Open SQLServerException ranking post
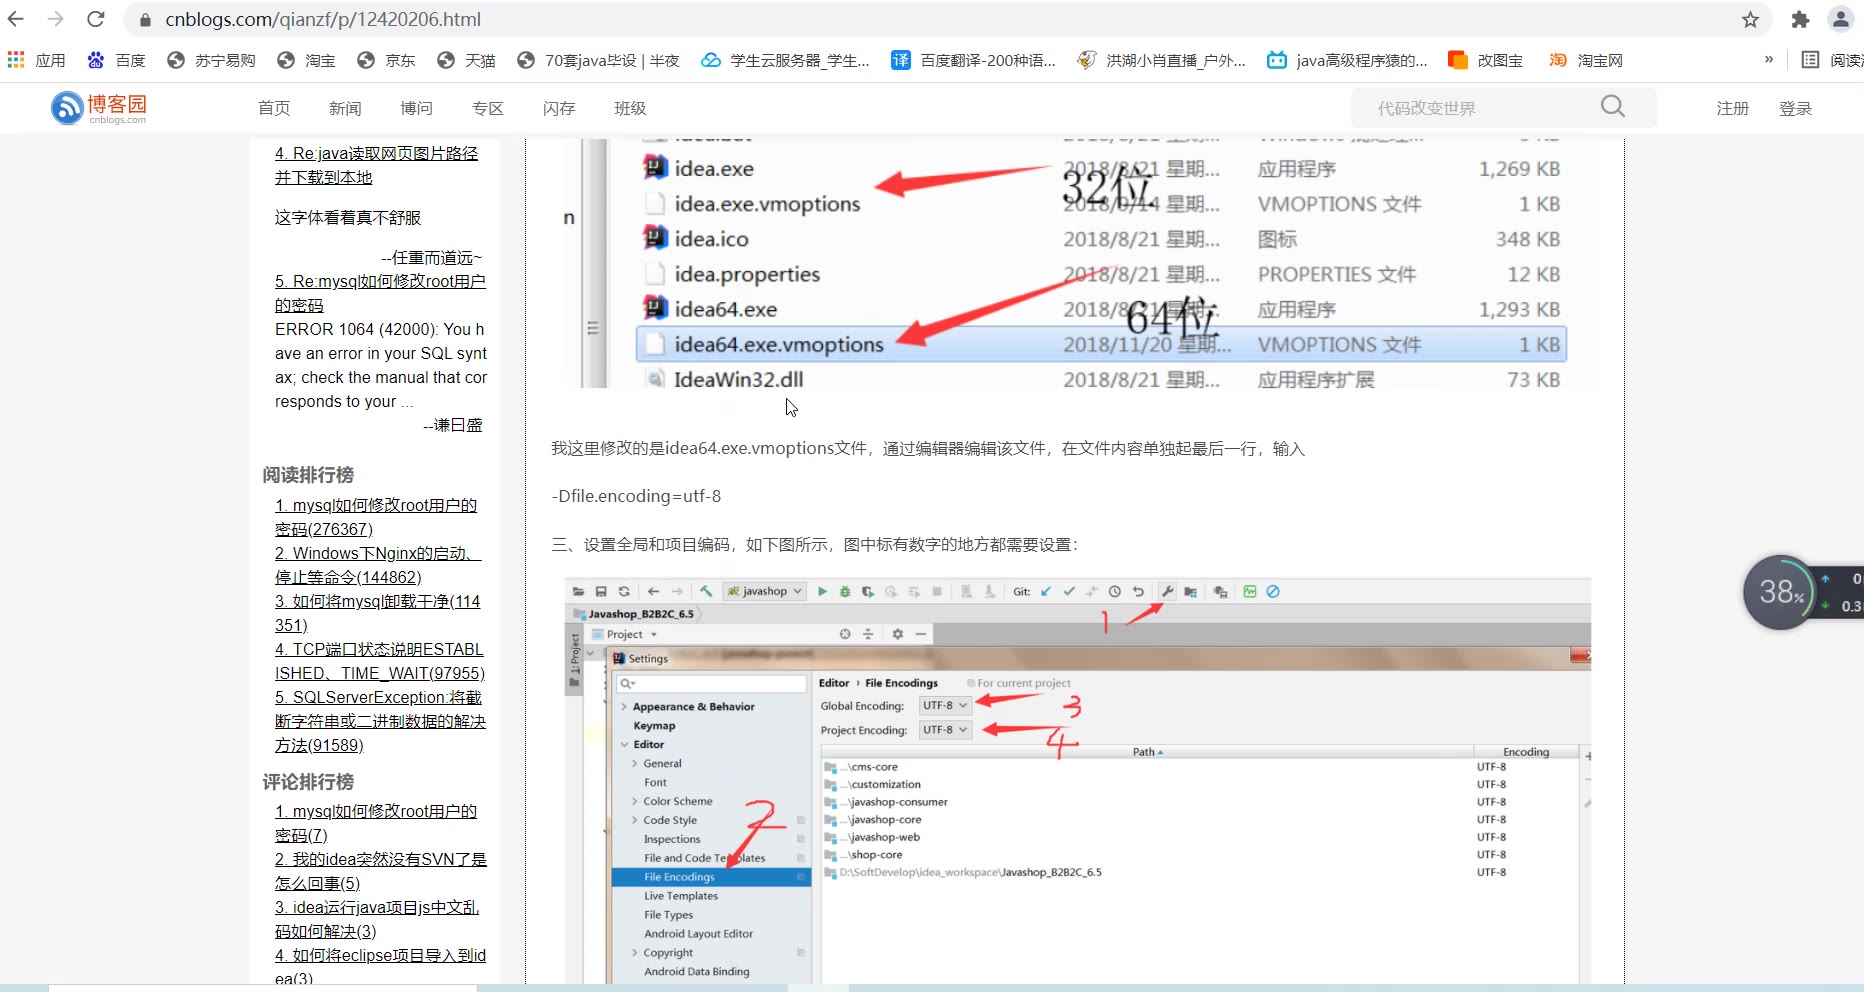The image size is (1864, 992). pyautogui.click(x=380, y=721)
